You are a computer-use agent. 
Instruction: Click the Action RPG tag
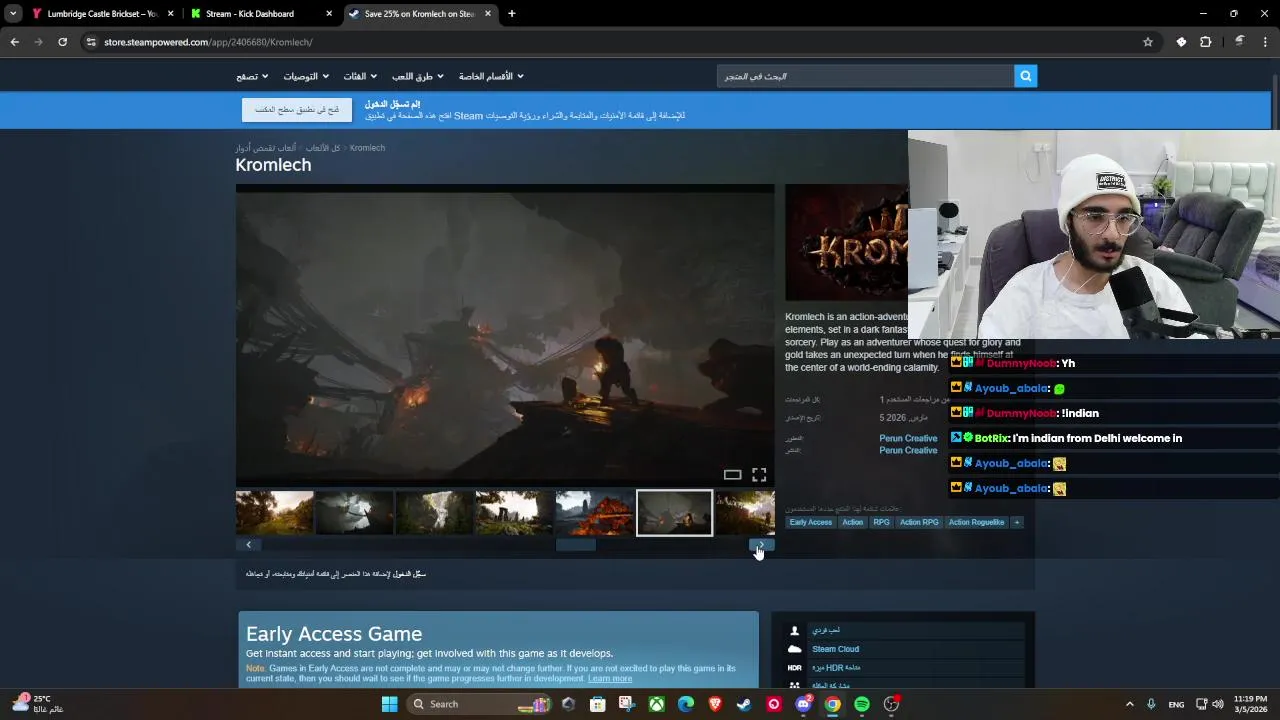click(919, 522)
